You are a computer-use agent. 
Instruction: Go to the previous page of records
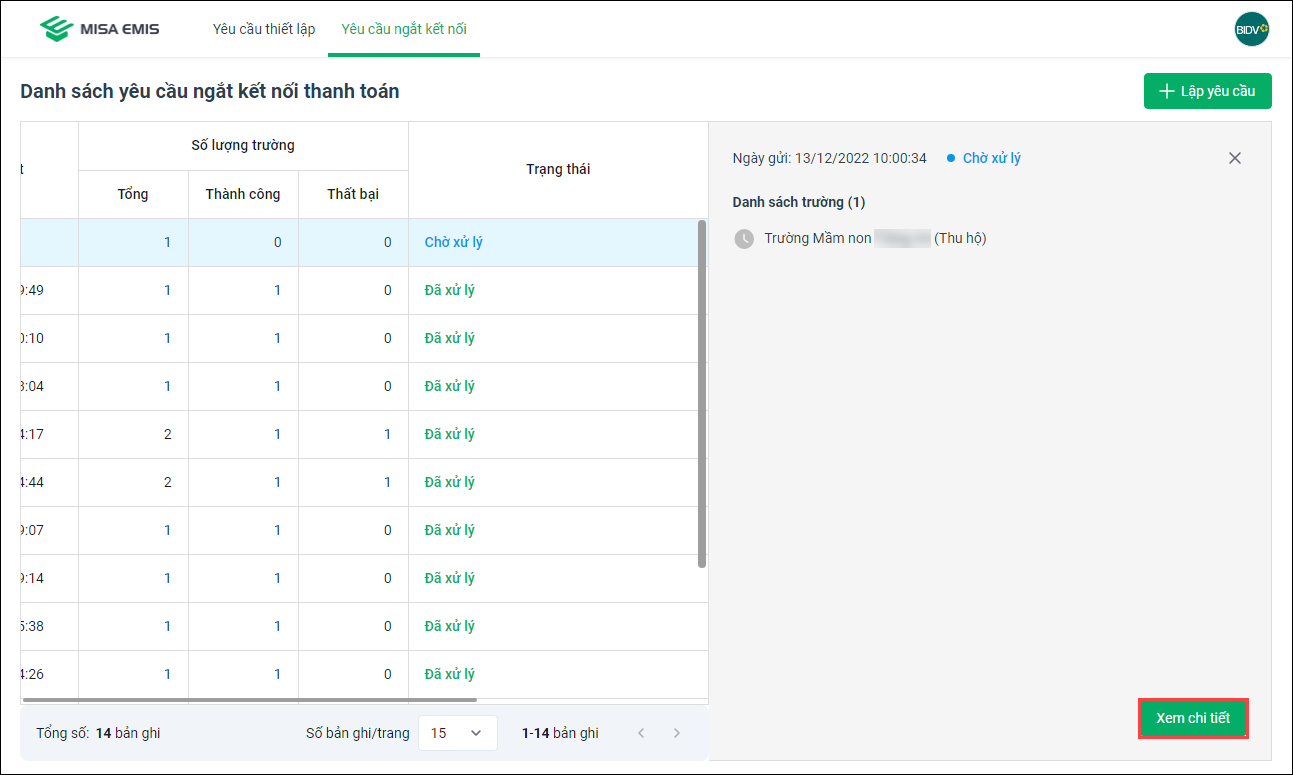tap(641, 733)
